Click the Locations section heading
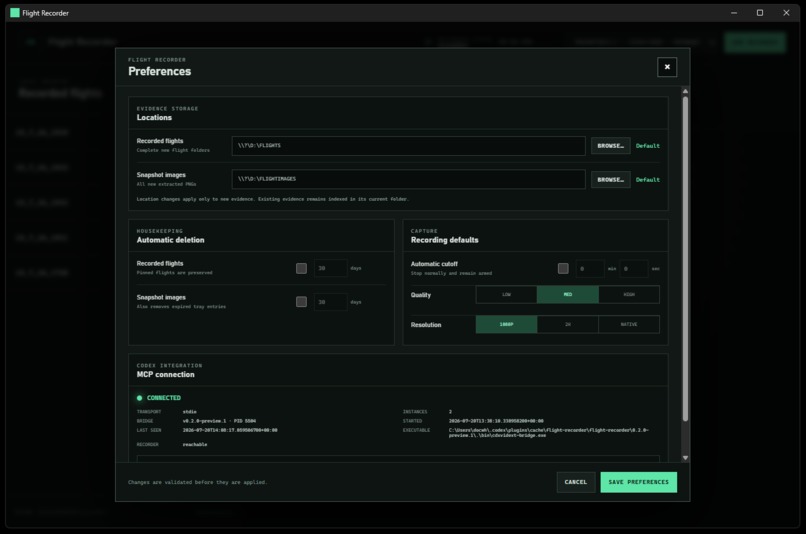The width and height of the screenshot is (806, 534). (154, 118)
